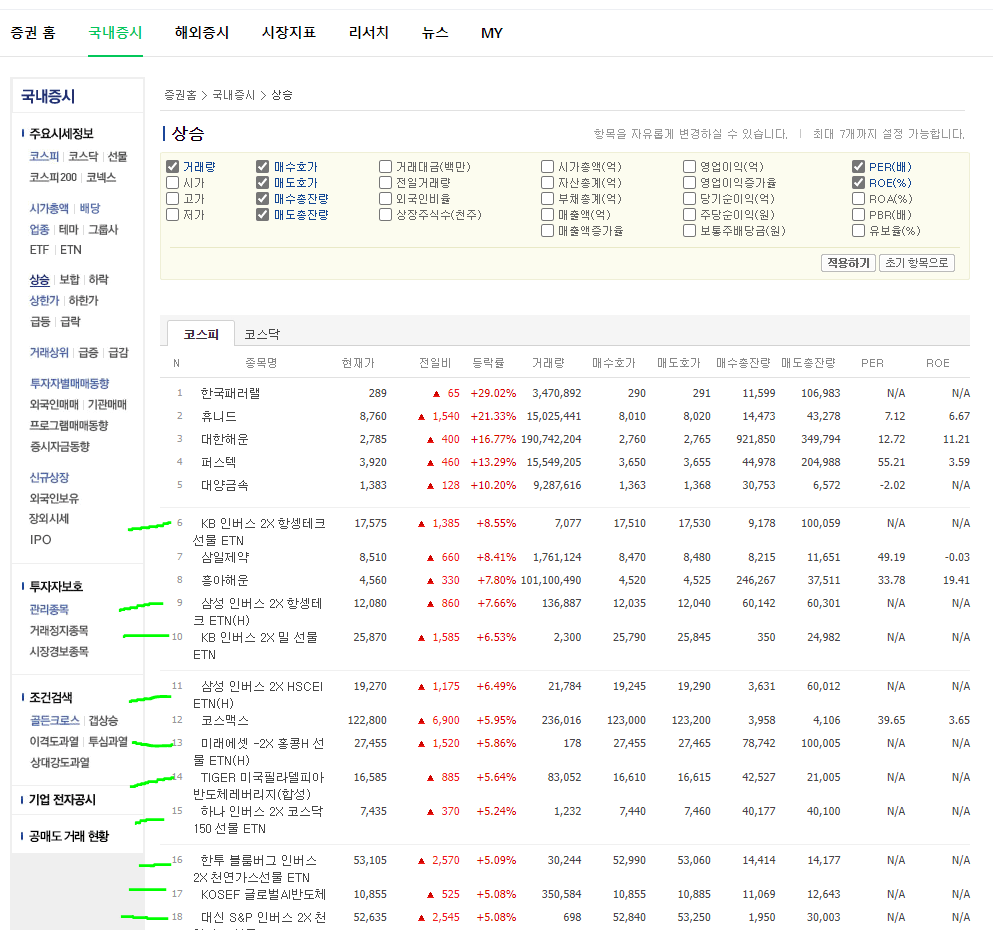The height and width of the screenshot is (930, 993).
Task: Uncheck the ROE(%) checkbox
Action: (858, 183)
